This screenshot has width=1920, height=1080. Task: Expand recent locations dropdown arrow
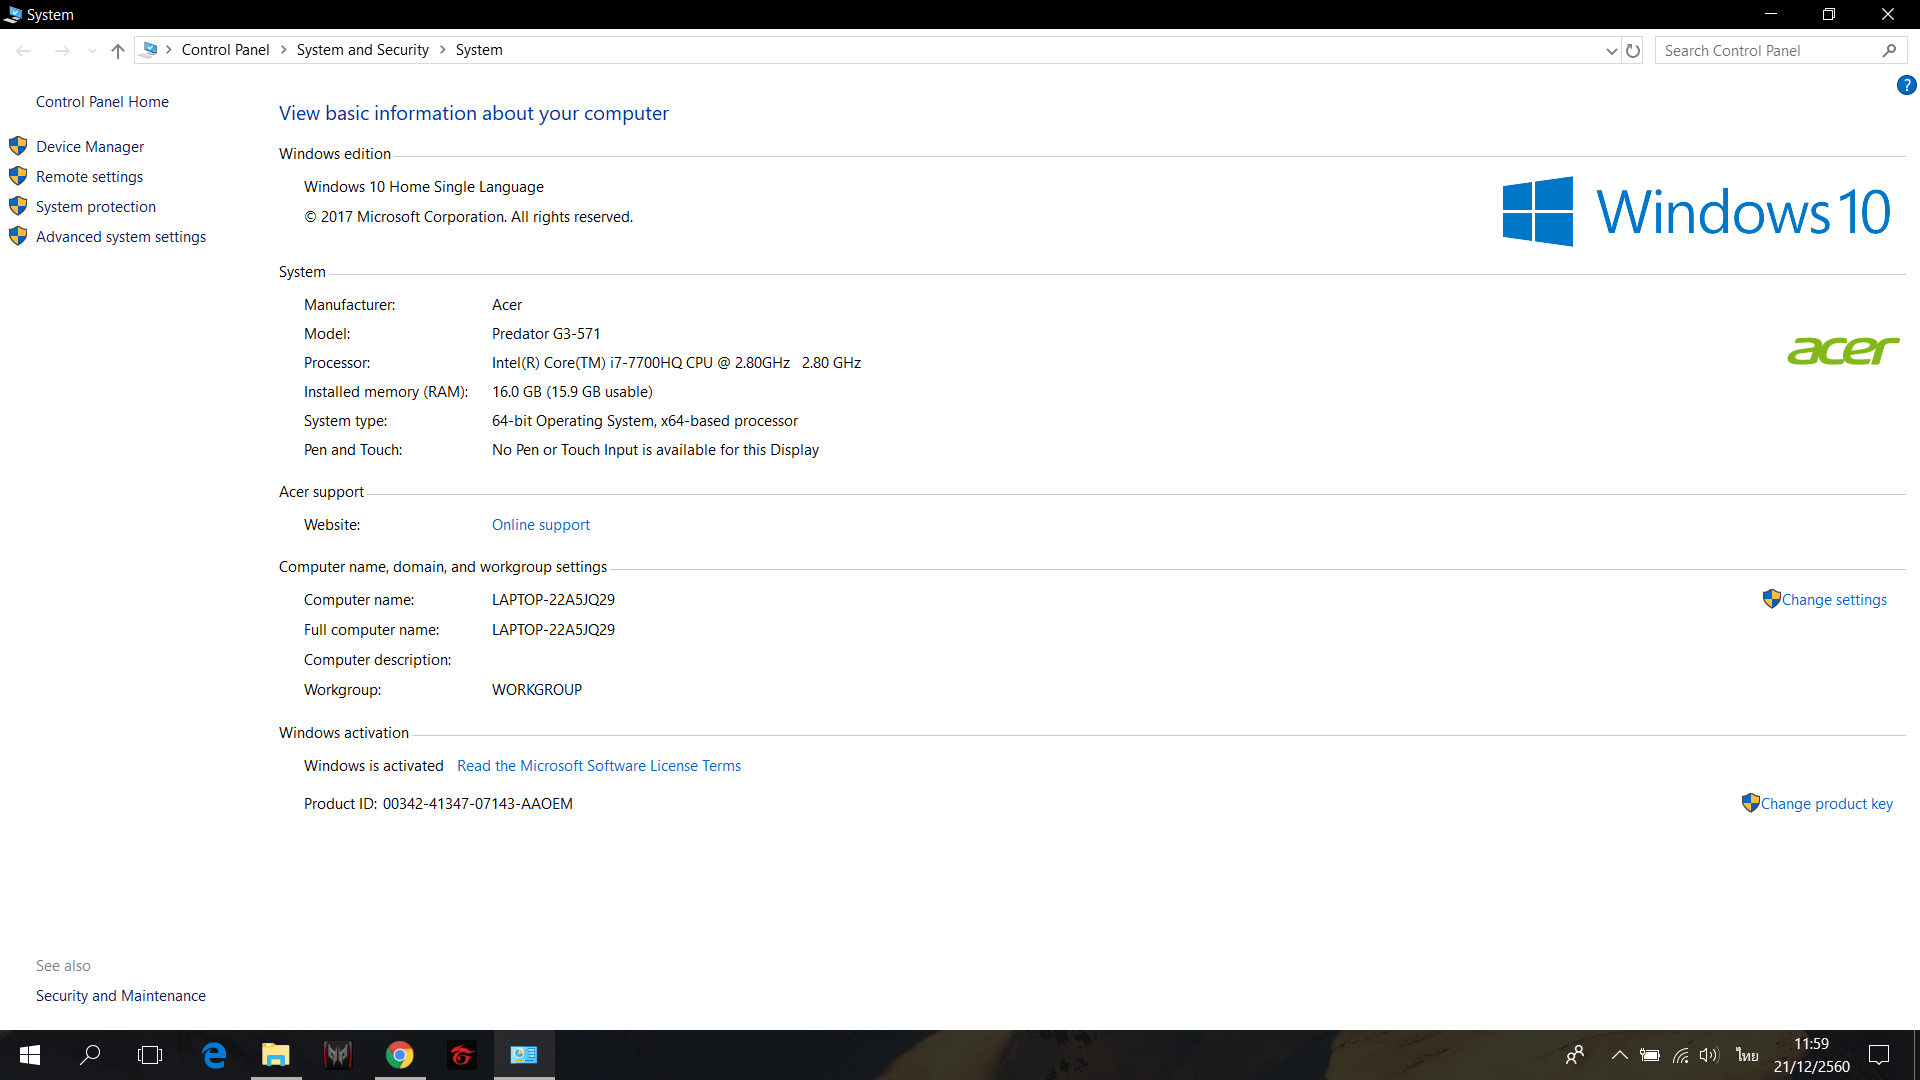point(92,51)
